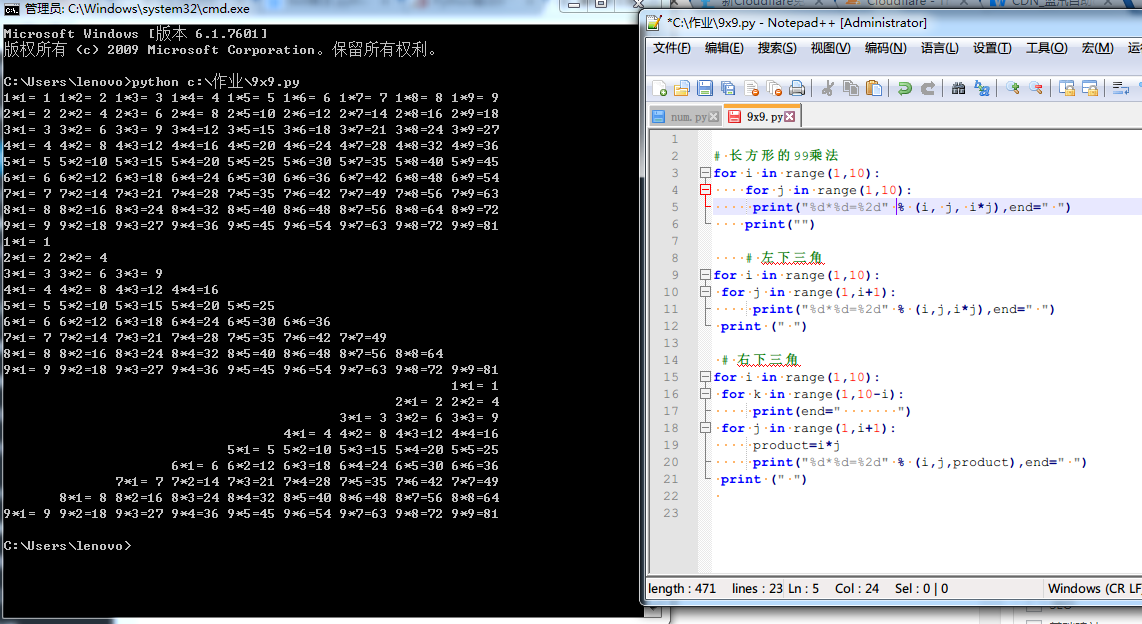The height and width of the screenshot is (624, 1142).
Task: Cut selection with the scissors icon
Action: point(827,89)
